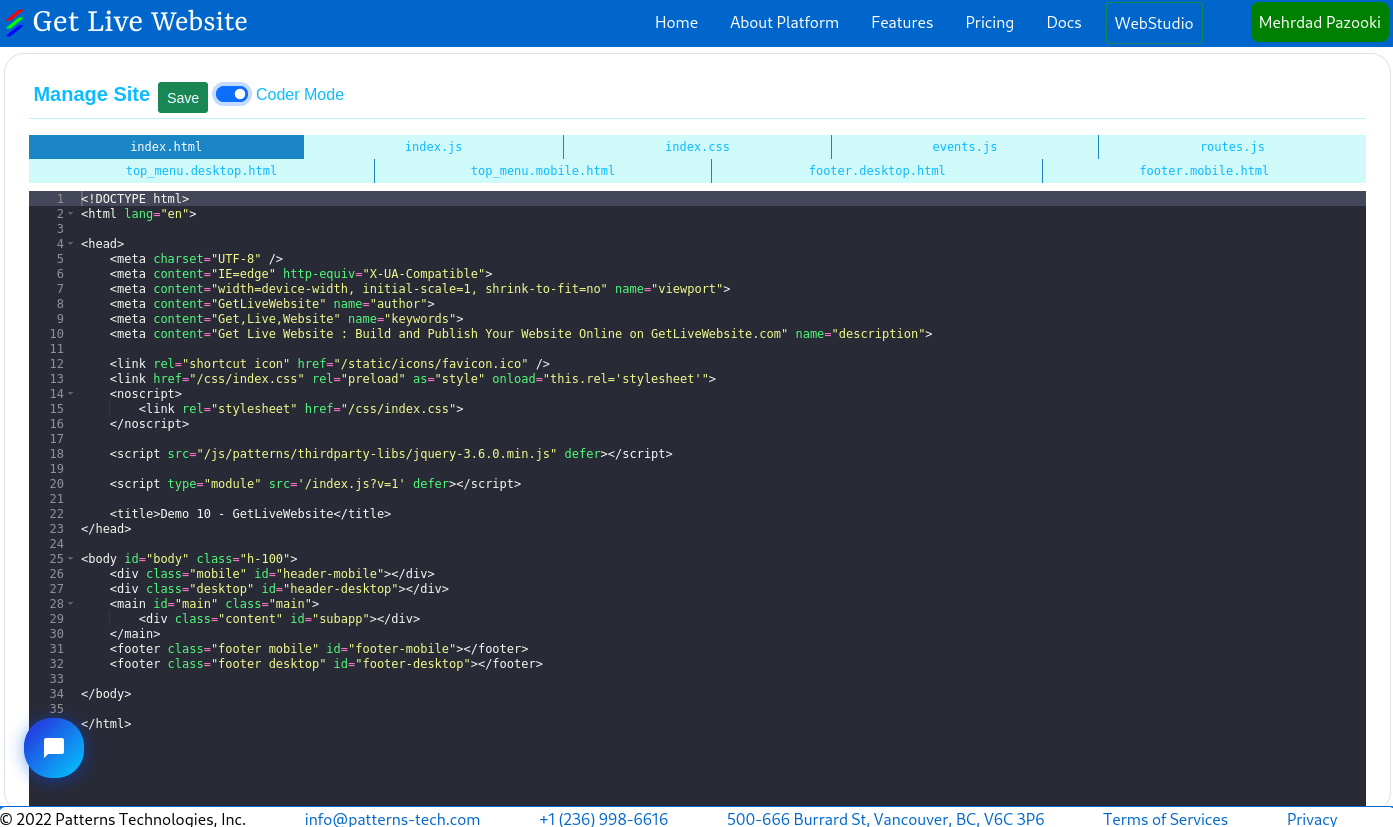The height and width of the screenshot is (827, 1393).
Task: Select the events.js tab
Action: tap(965, 147)
